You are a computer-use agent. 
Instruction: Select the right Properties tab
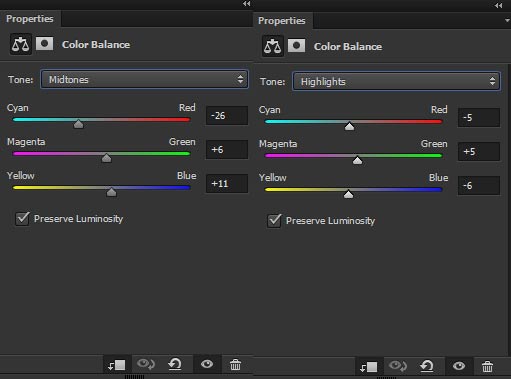(x=282, y=21)
